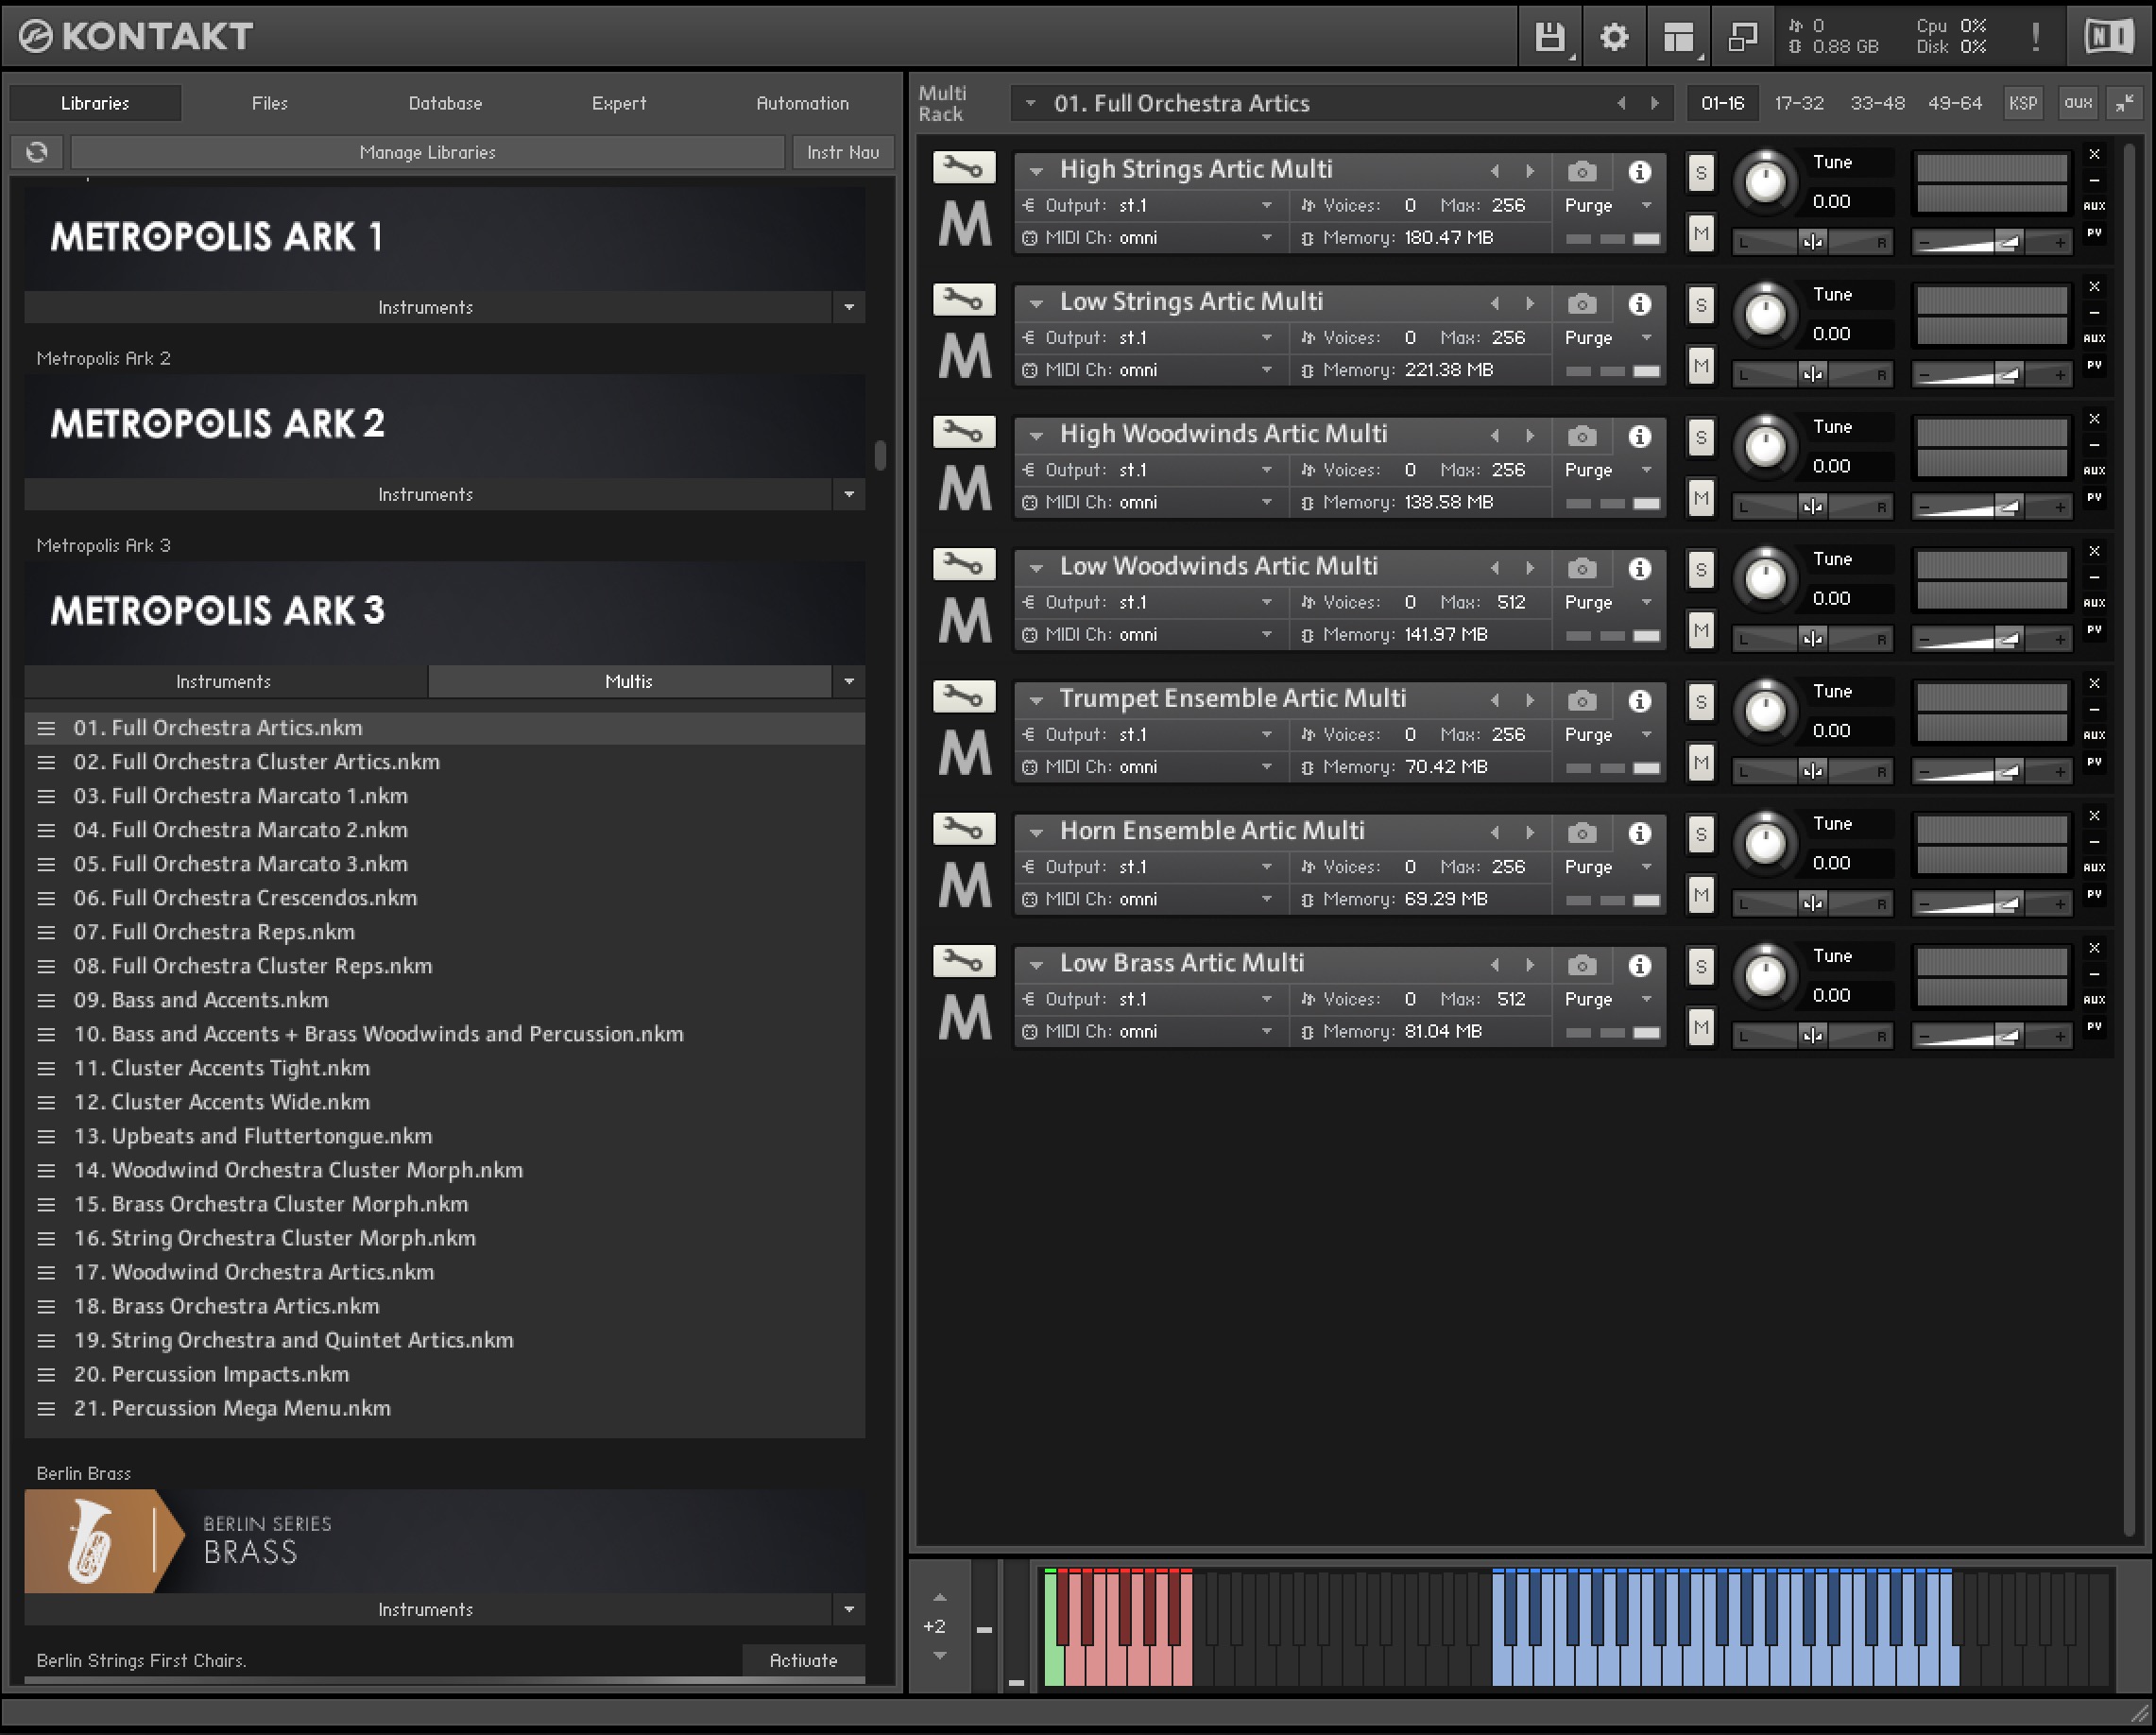Switch to the Expert browser tab
The width and height of the screenshot is (2156, 1735).
click(619, 103)
